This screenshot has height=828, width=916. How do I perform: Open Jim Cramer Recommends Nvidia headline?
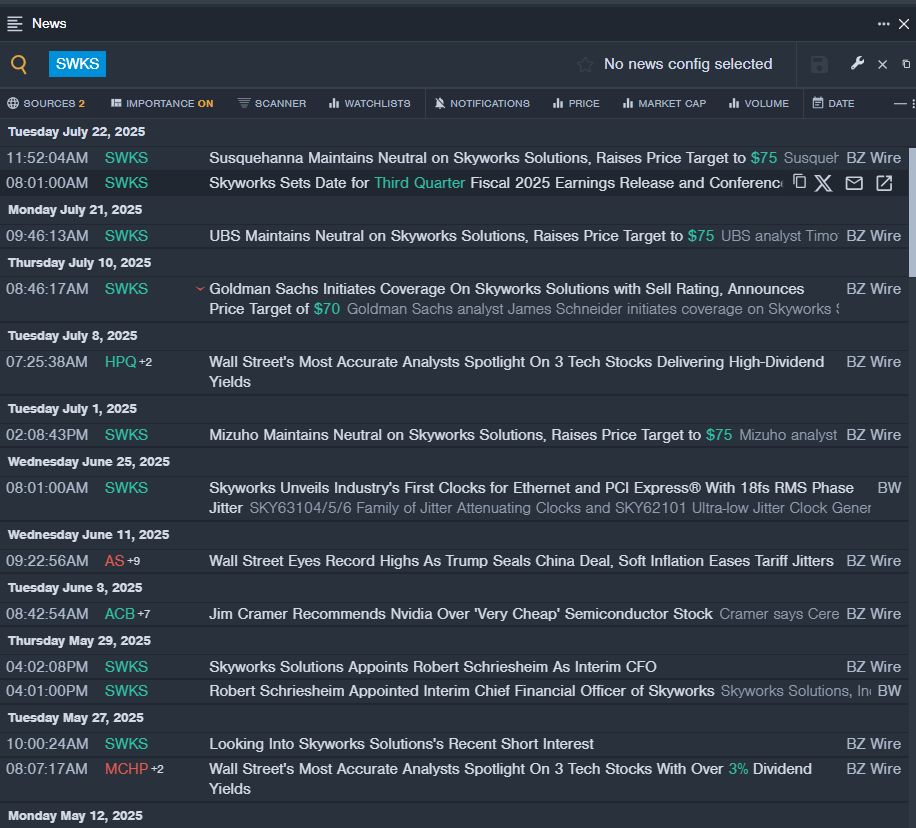click(461, 614)
